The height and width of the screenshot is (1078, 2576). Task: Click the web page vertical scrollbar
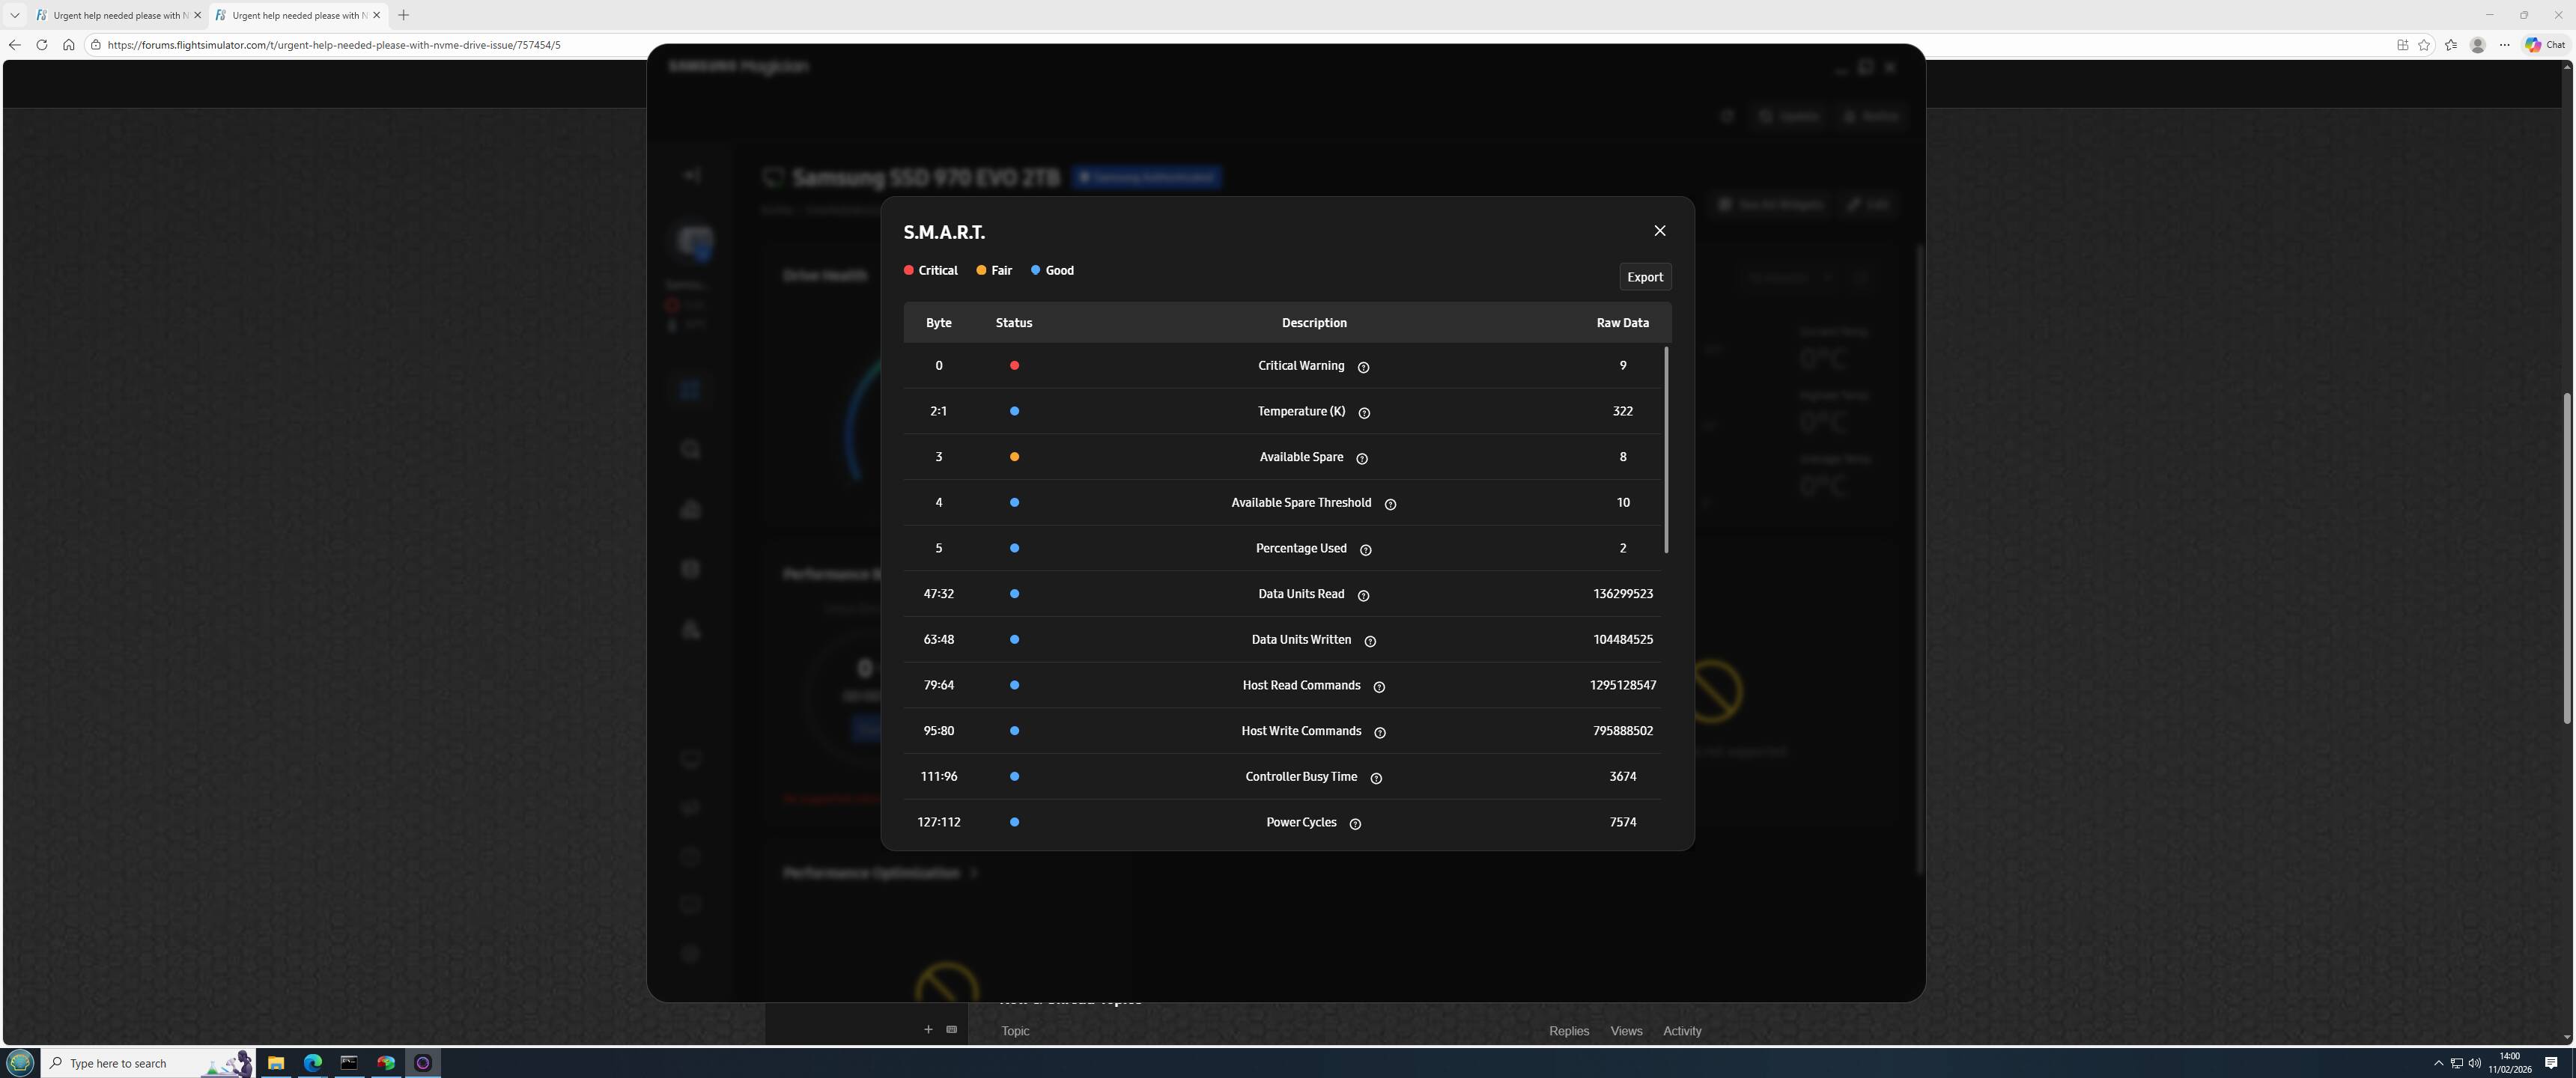[x=2567, y=558]
